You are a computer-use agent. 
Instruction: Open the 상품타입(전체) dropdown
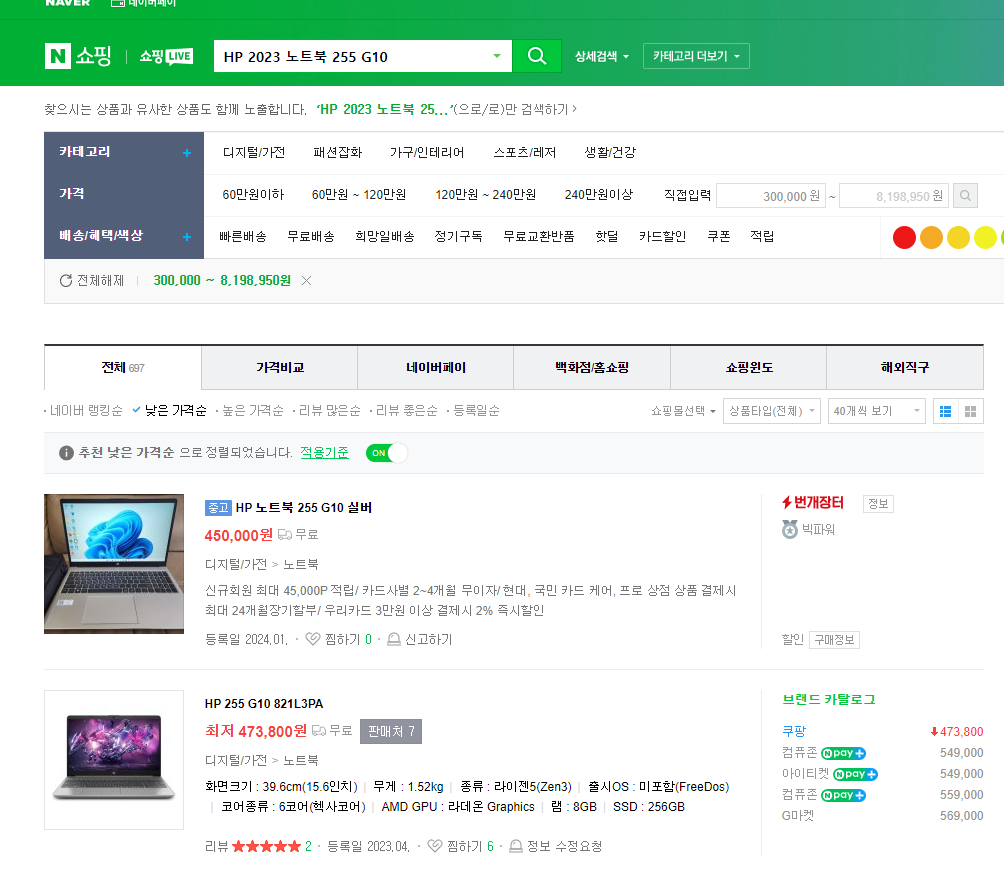pos(771,411)
